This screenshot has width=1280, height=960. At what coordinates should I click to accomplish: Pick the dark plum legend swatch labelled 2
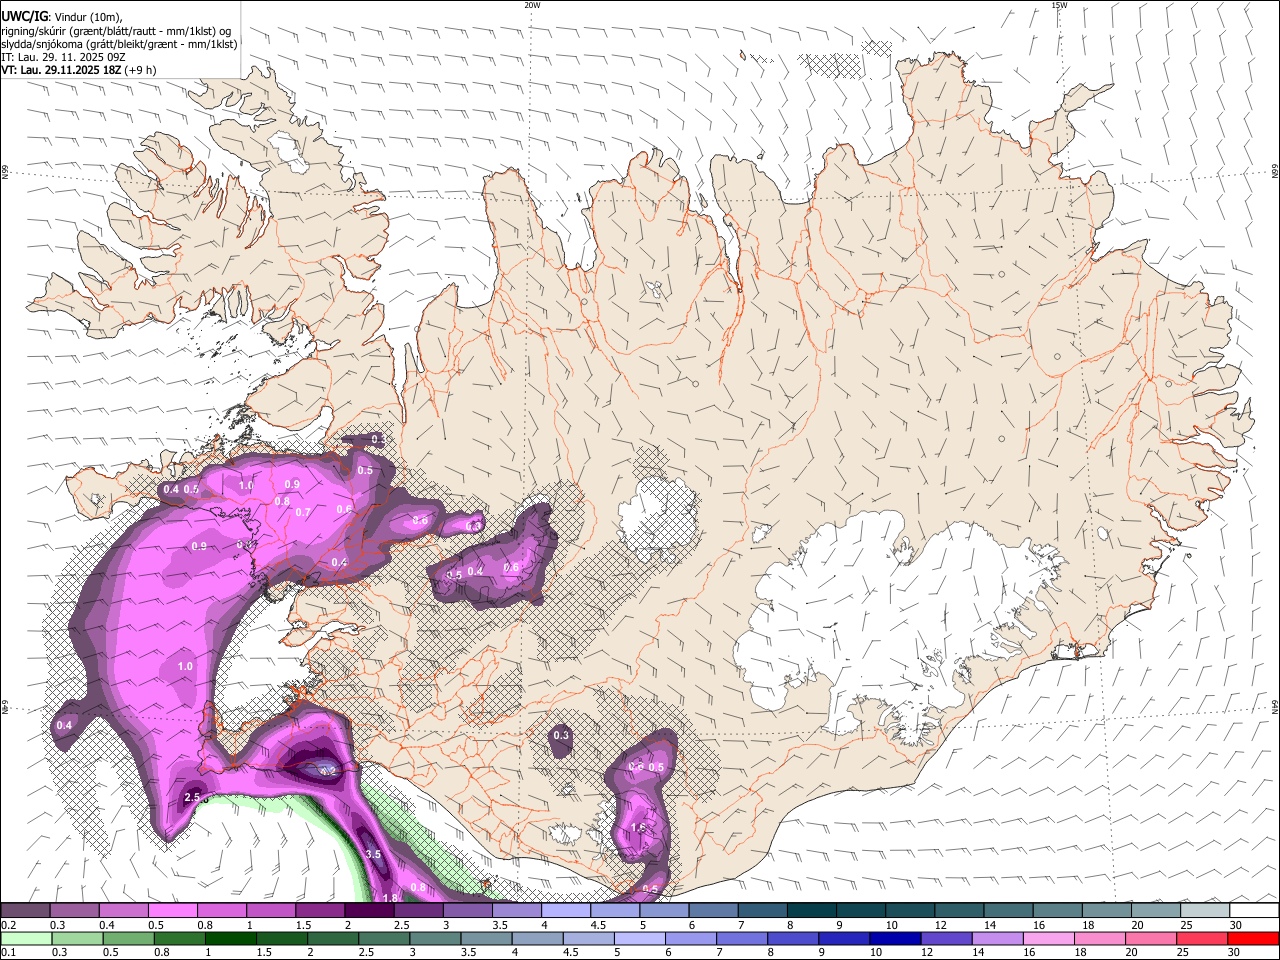pyautogui.click(x=368, y=911)
